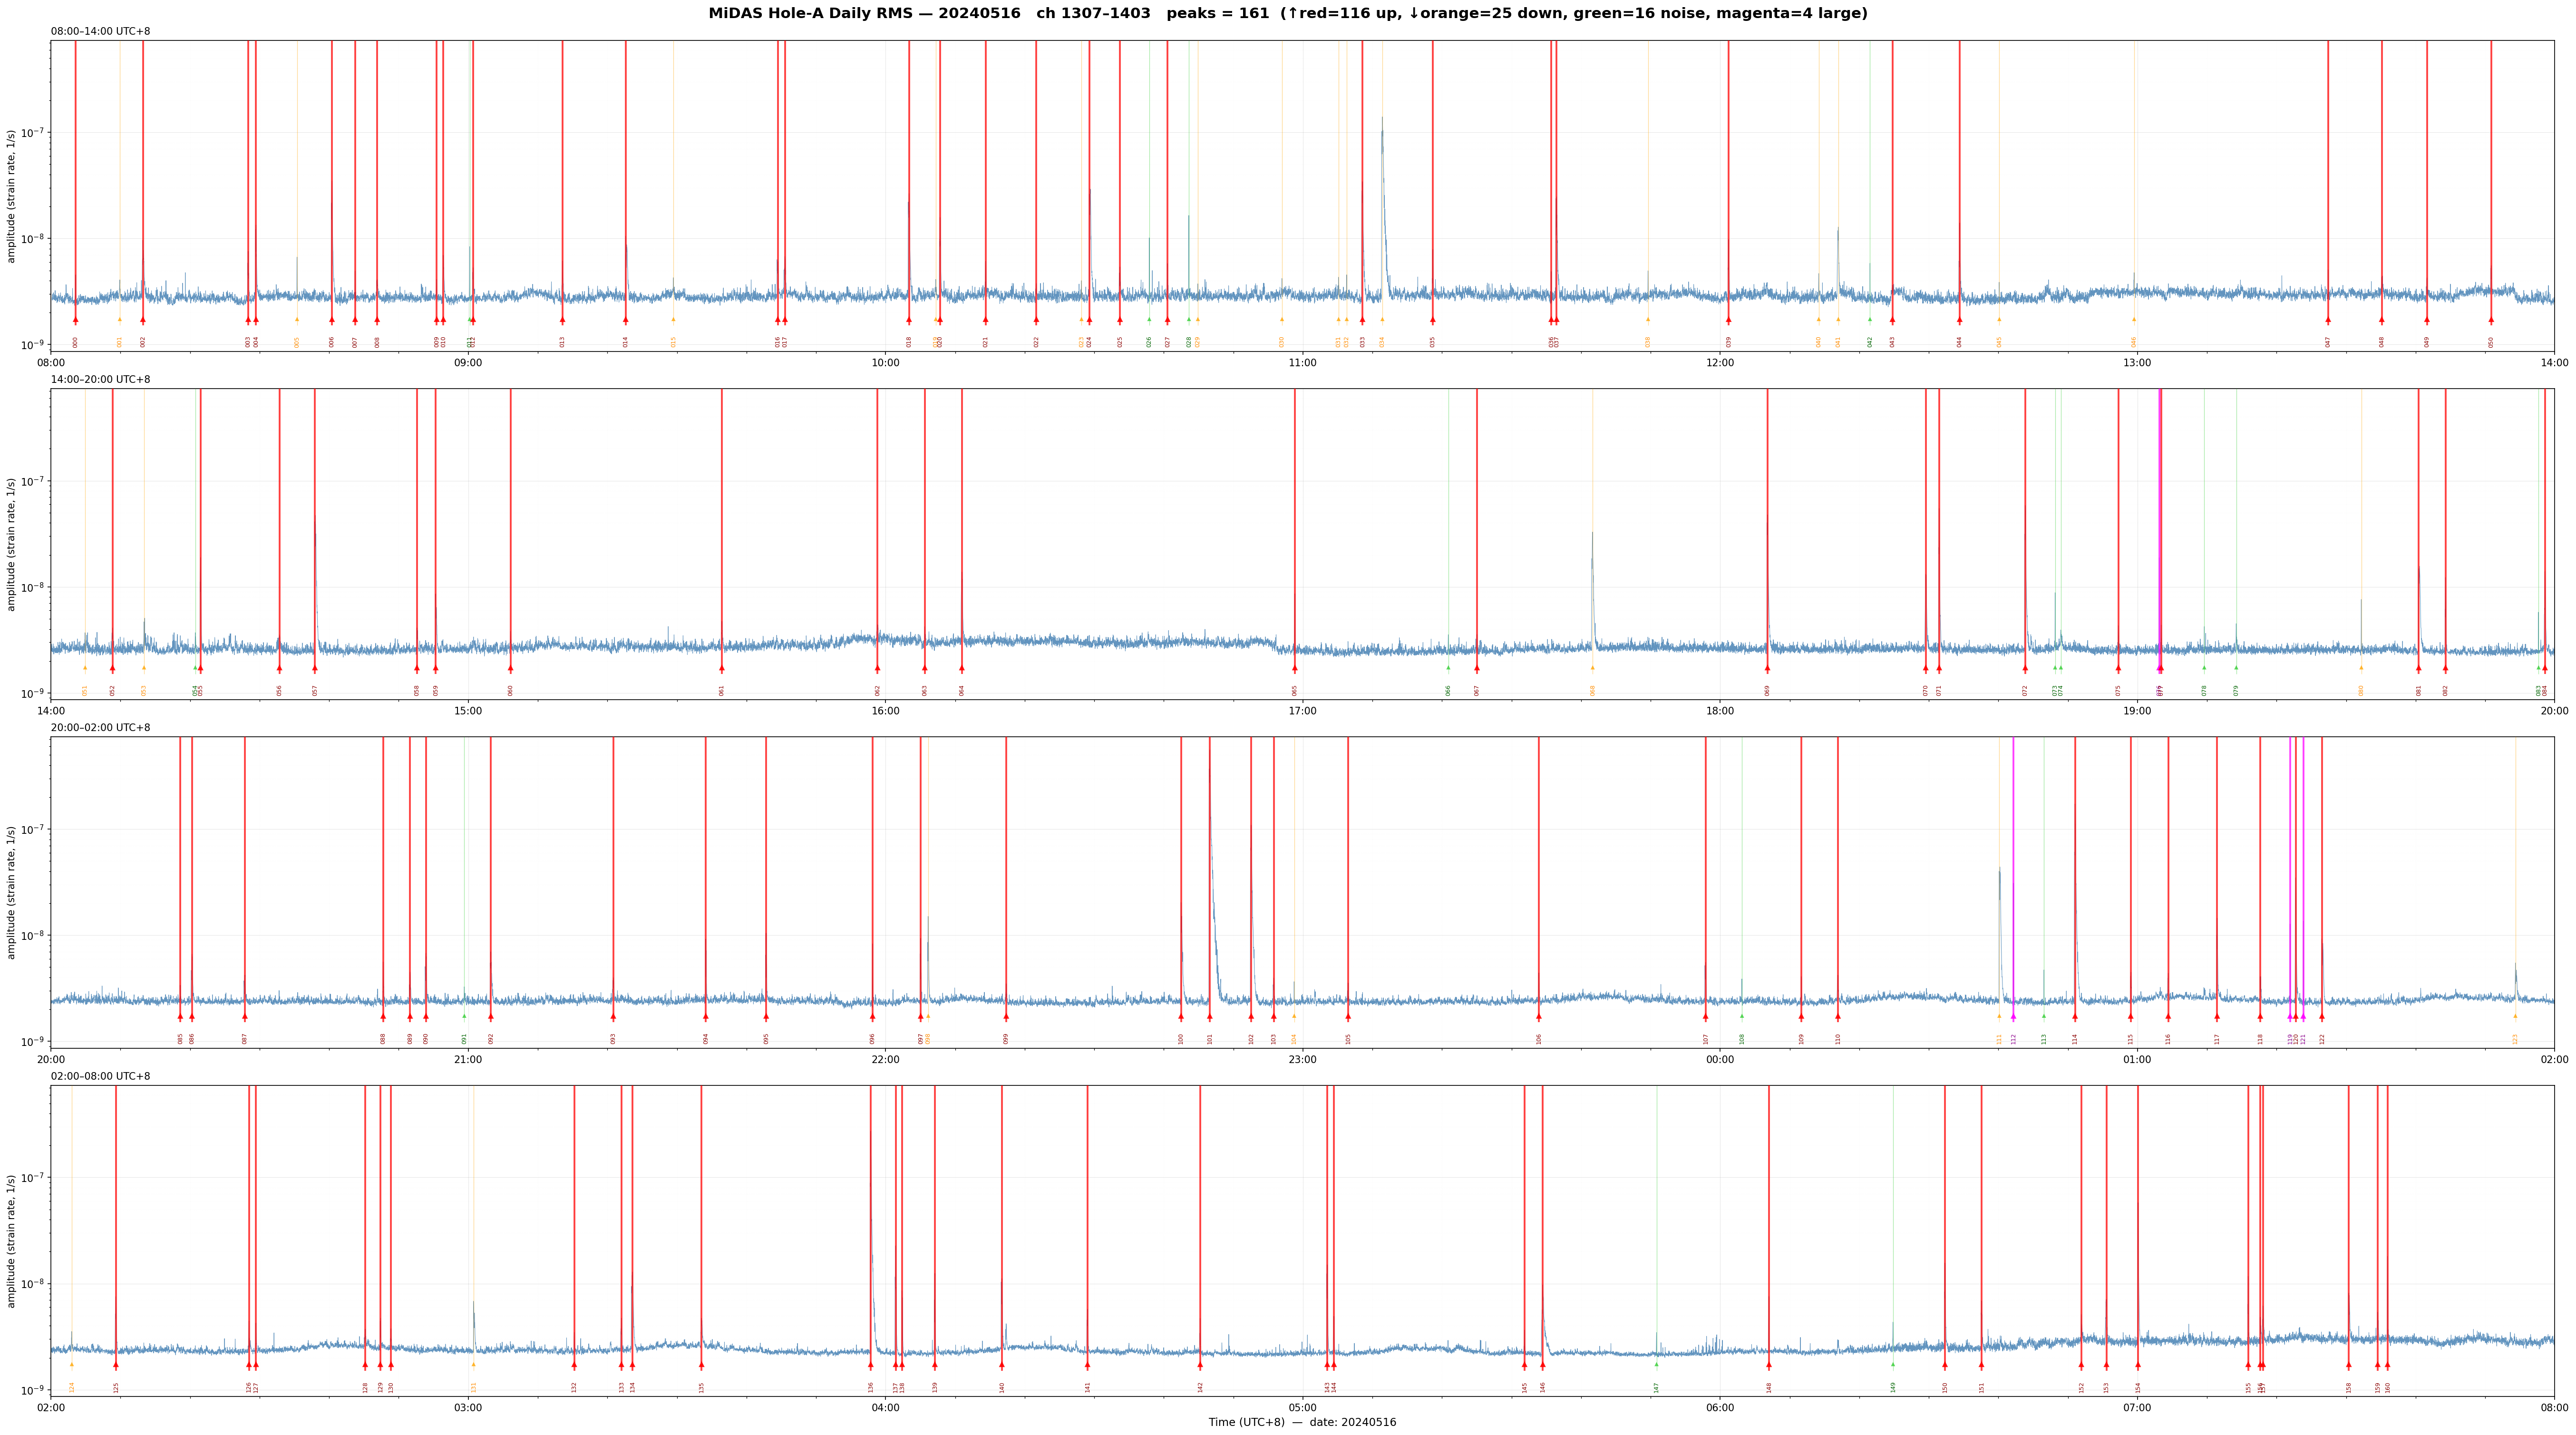Select red peak label 105

(1348, 1039)
